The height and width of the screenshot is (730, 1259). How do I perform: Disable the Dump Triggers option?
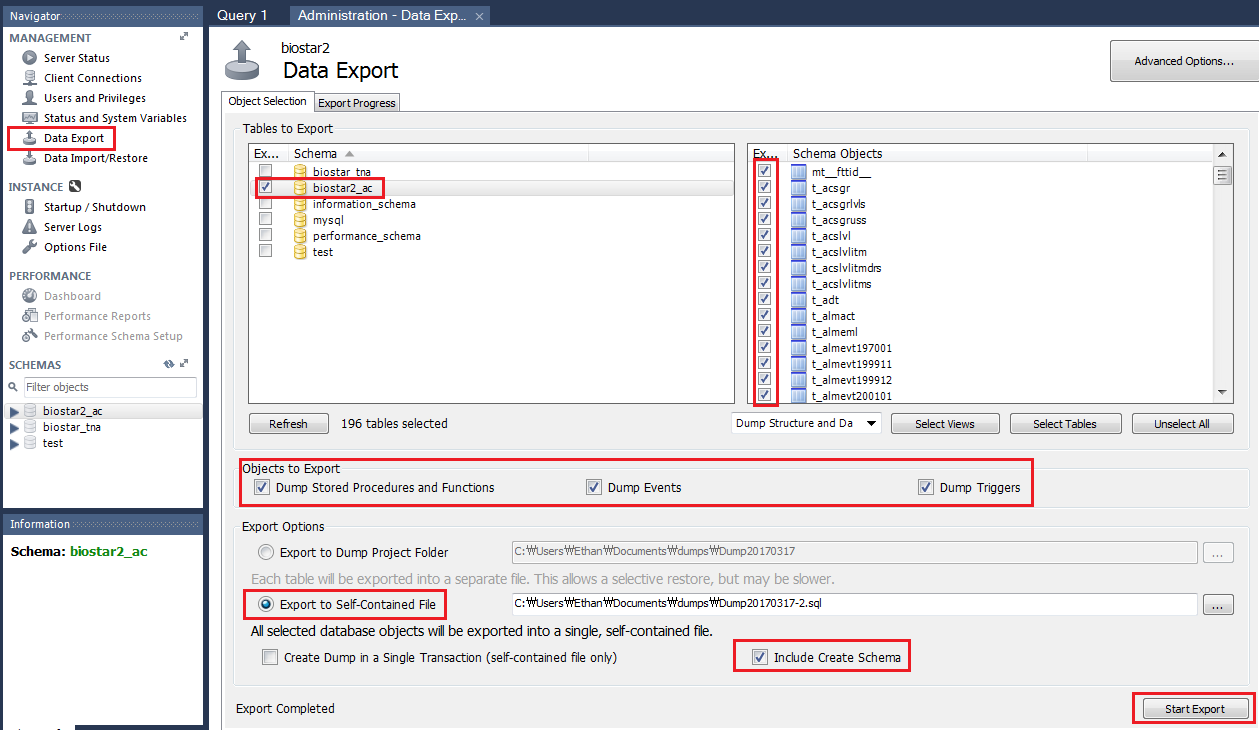click(925, 487)
